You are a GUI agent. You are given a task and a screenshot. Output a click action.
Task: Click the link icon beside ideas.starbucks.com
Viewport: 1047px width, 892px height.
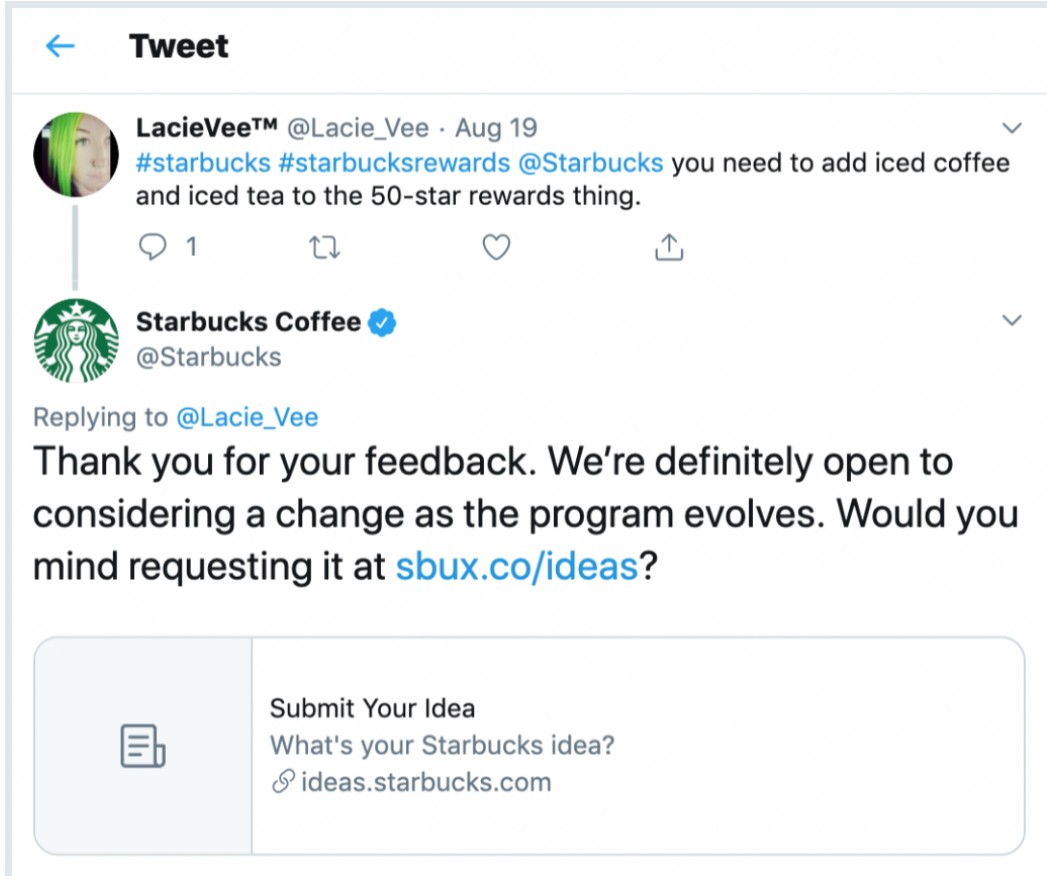285,783
